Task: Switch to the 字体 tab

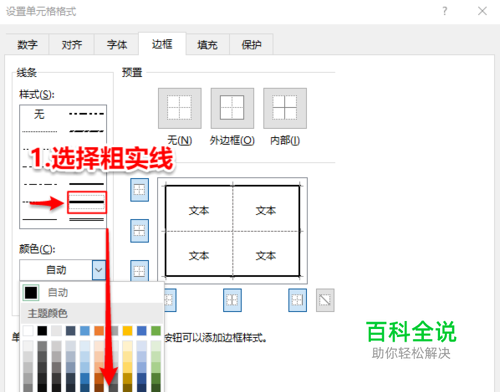Action: (117, 44)
